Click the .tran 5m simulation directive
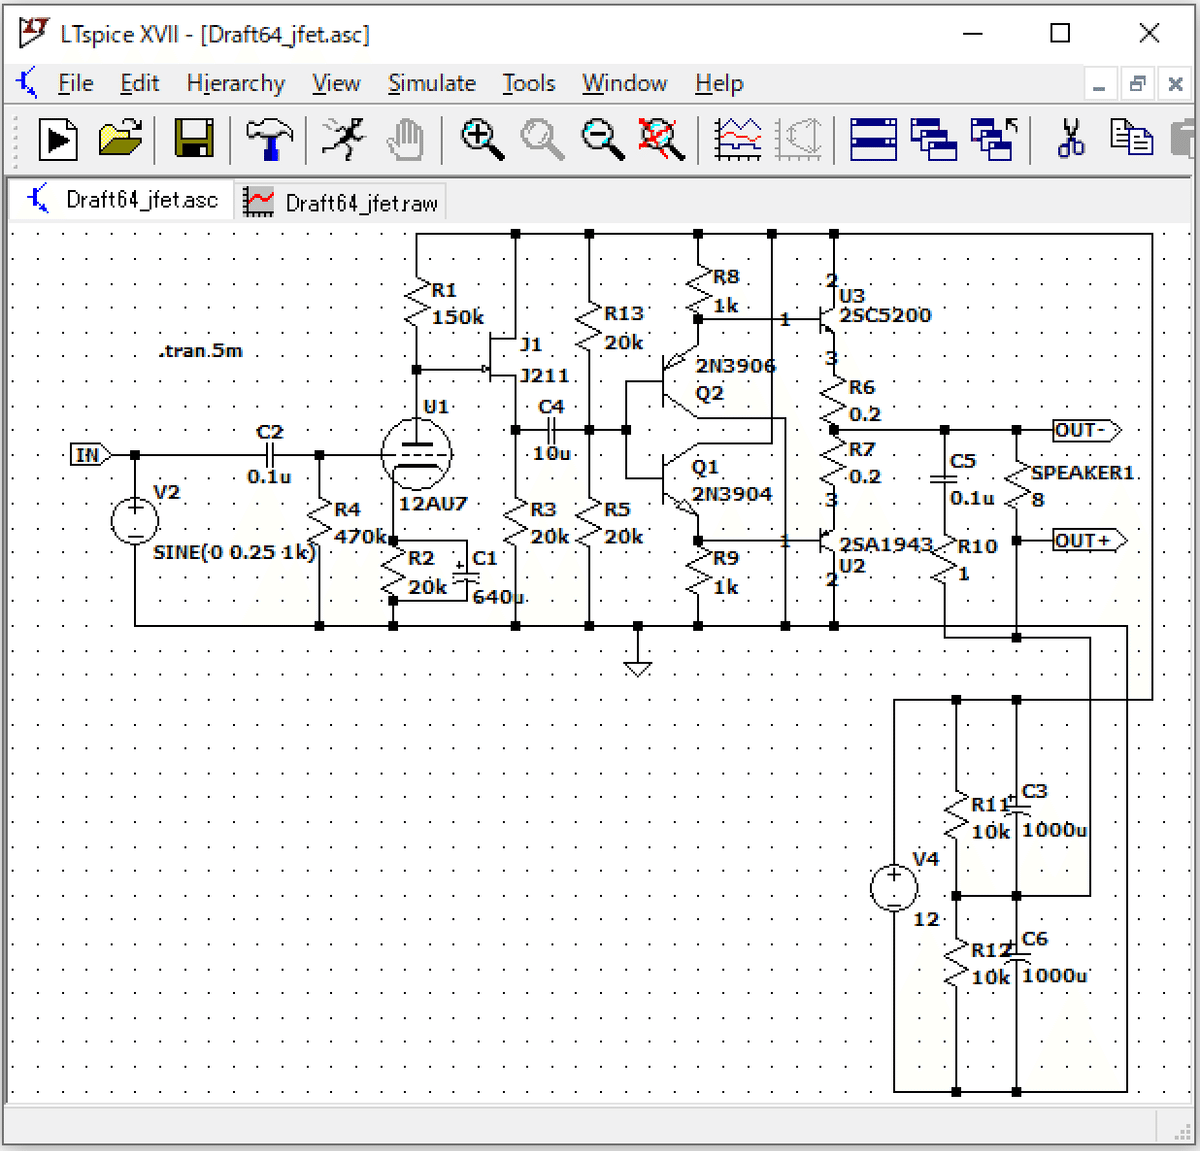 [x=200, y=350]
